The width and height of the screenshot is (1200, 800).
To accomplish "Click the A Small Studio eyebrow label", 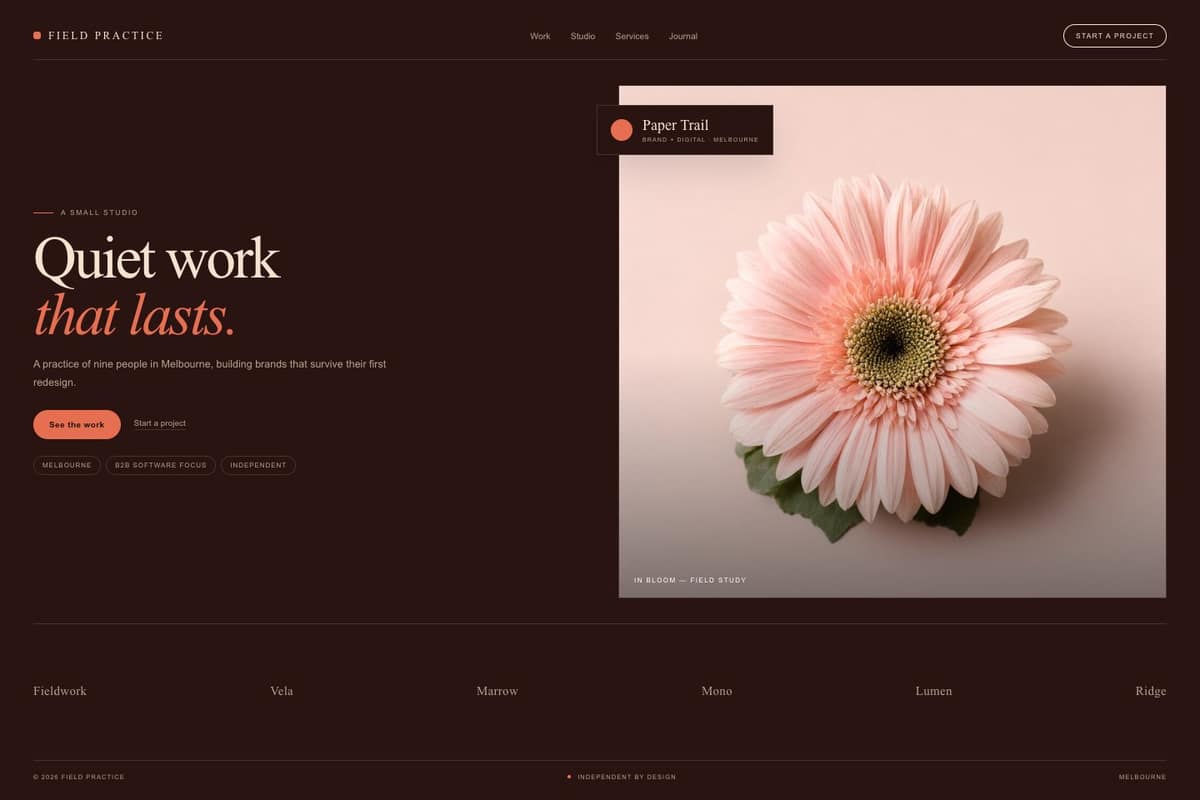I will click(x=99, y=213).
